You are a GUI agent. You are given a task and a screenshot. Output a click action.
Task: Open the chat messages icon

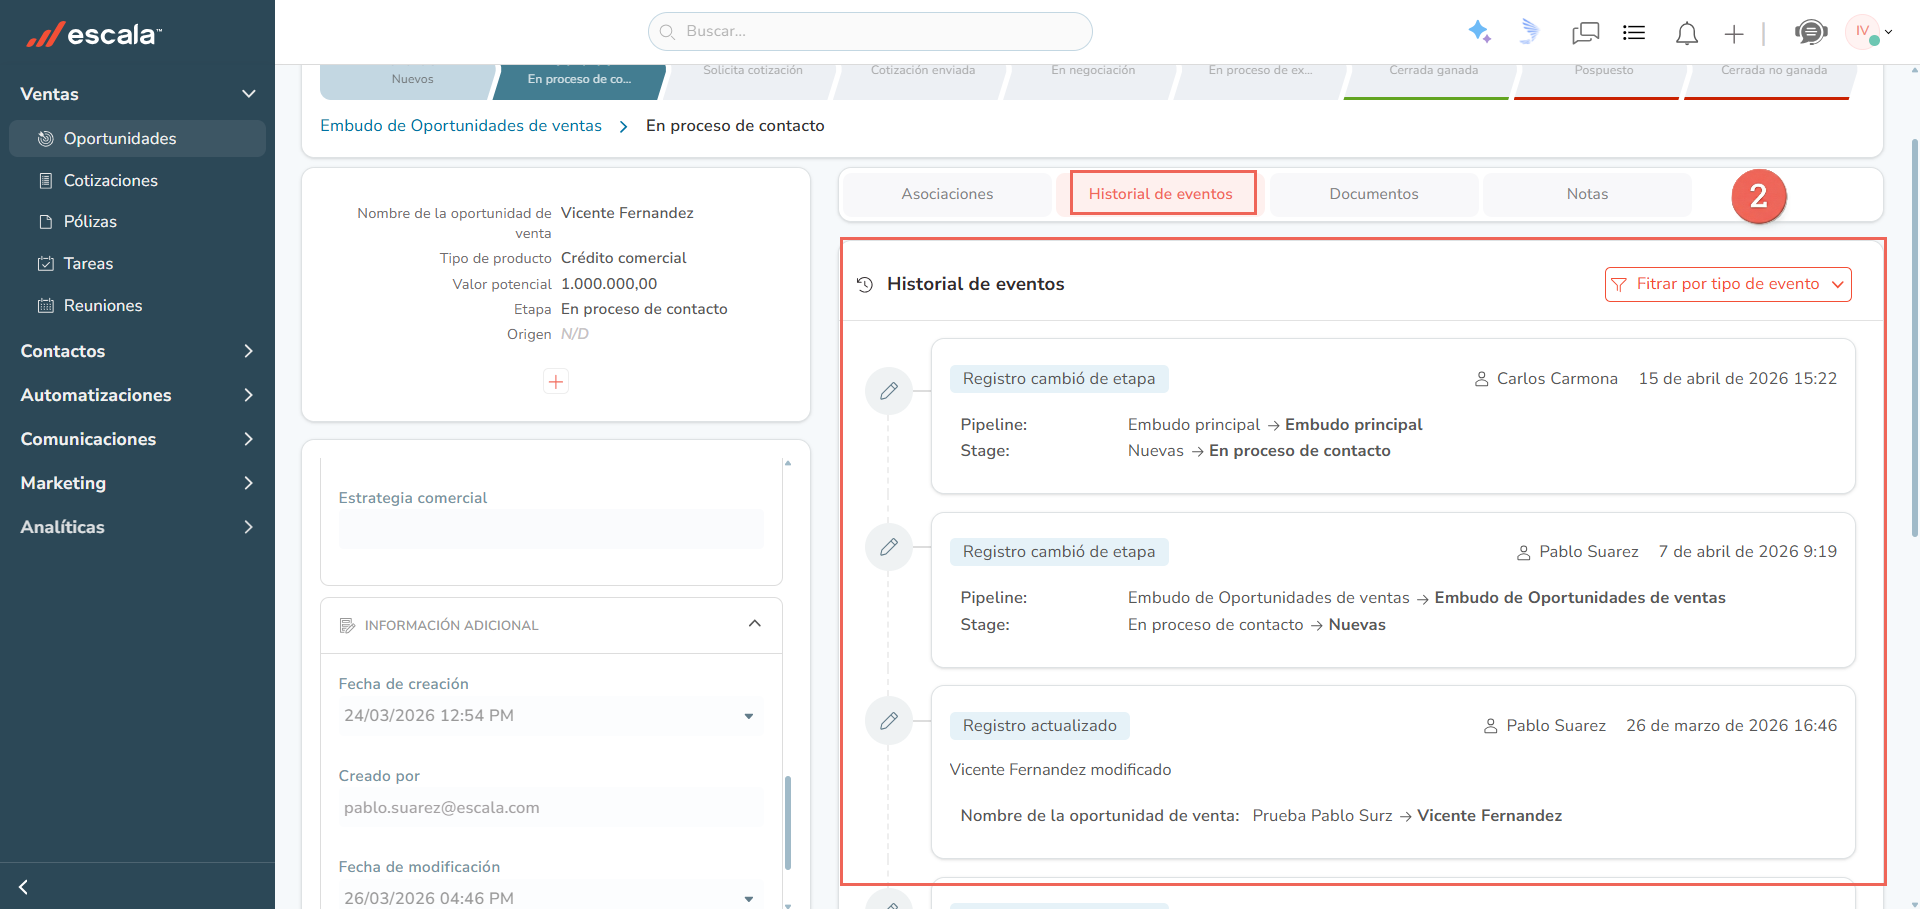click(x=1585, y=33)
